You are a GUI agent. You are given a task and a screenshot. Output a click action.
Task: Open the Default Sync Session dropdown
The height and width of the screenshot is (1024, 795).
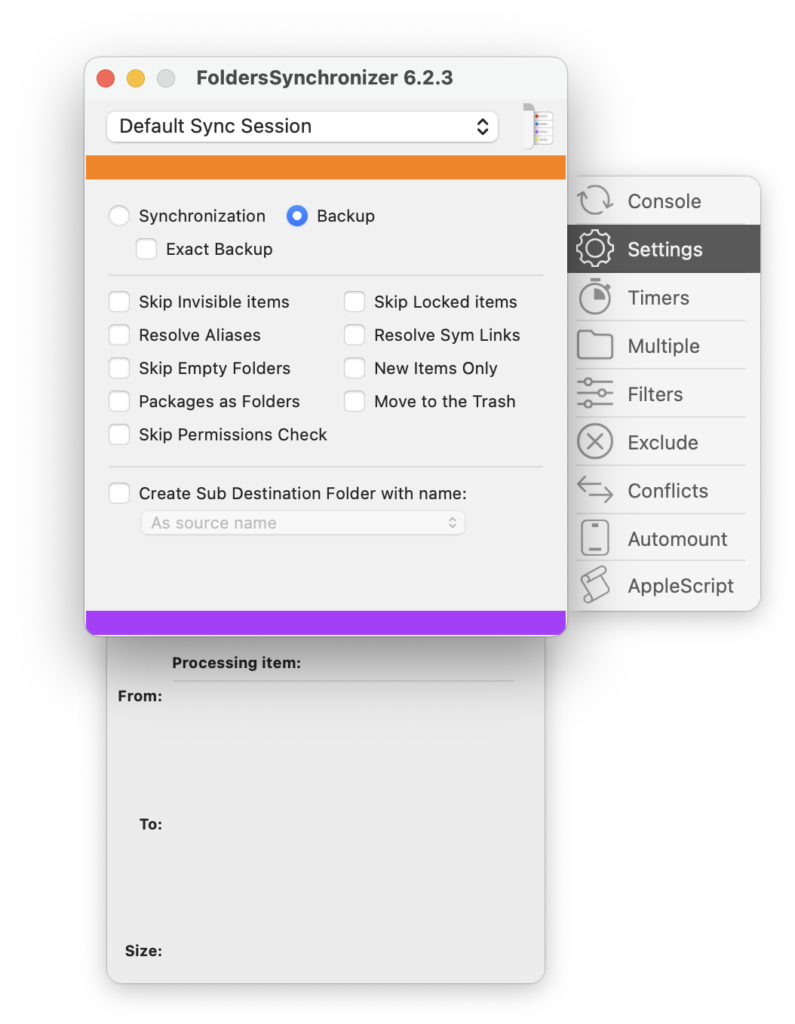click(x=302, y=126)
